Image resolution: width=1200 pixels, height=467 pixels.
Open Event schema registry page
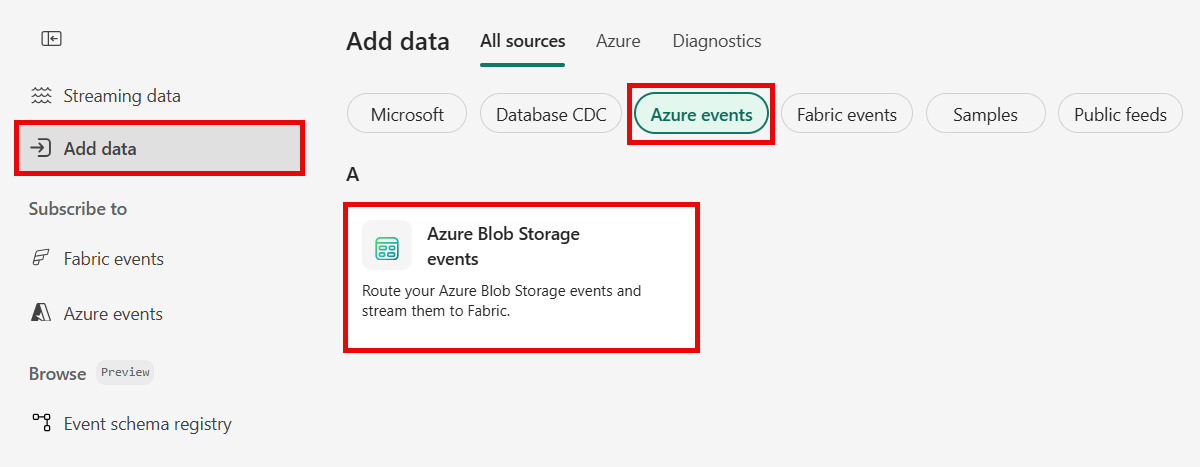pyautogui.click(x=147, y=423)
